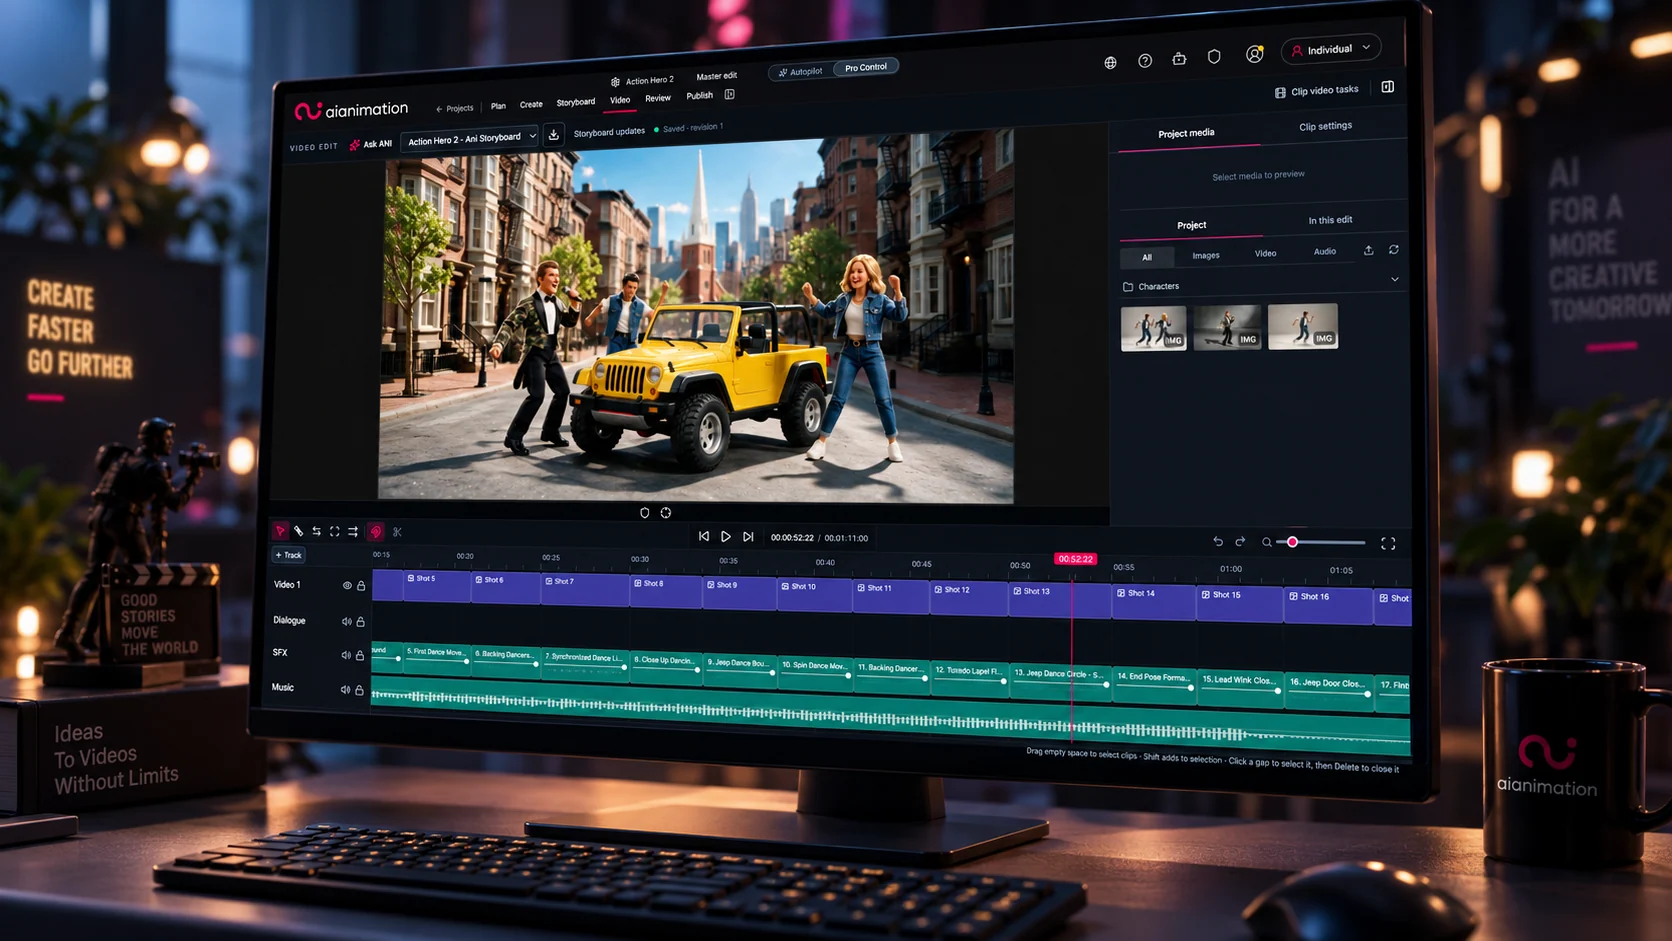Open the help question mark icon
The height and width of the screenshot is (941, 1672).
pos(1145,61)
